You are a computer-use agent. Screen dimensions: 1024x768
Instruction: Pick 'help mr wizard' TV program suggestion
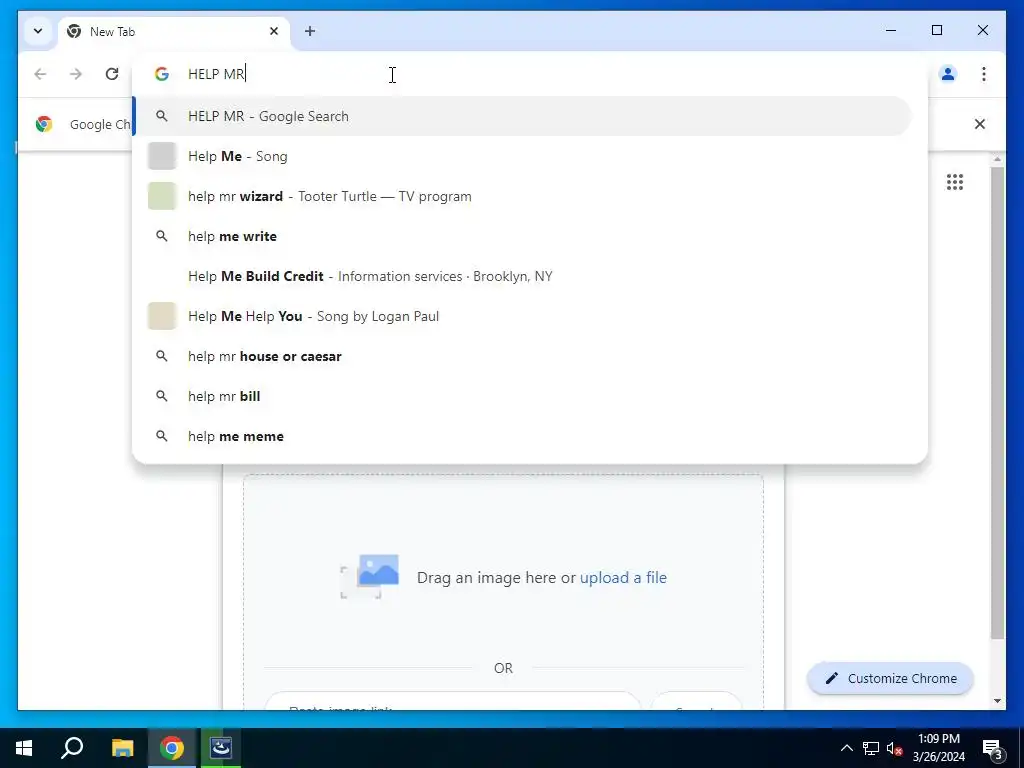click(x=522, y=196)
